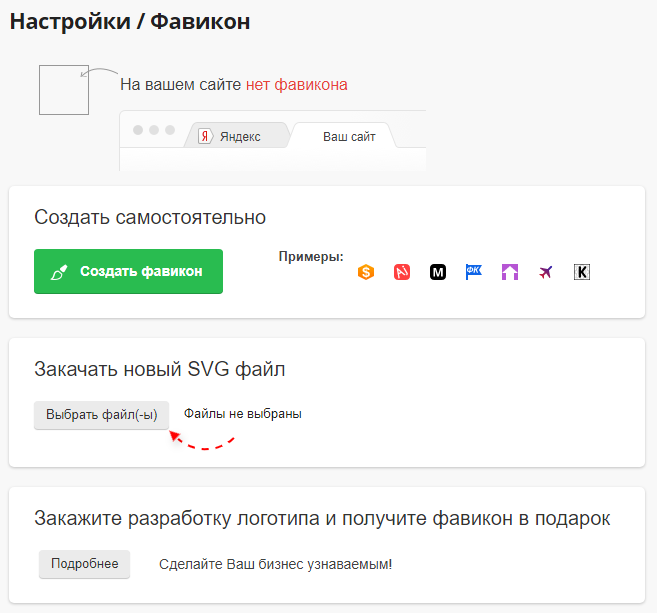Image resolution: width=657 pixels, height=613 pixels.
Task: Click the red Я Yandex tab icon
Action: (x=205, y=136)
